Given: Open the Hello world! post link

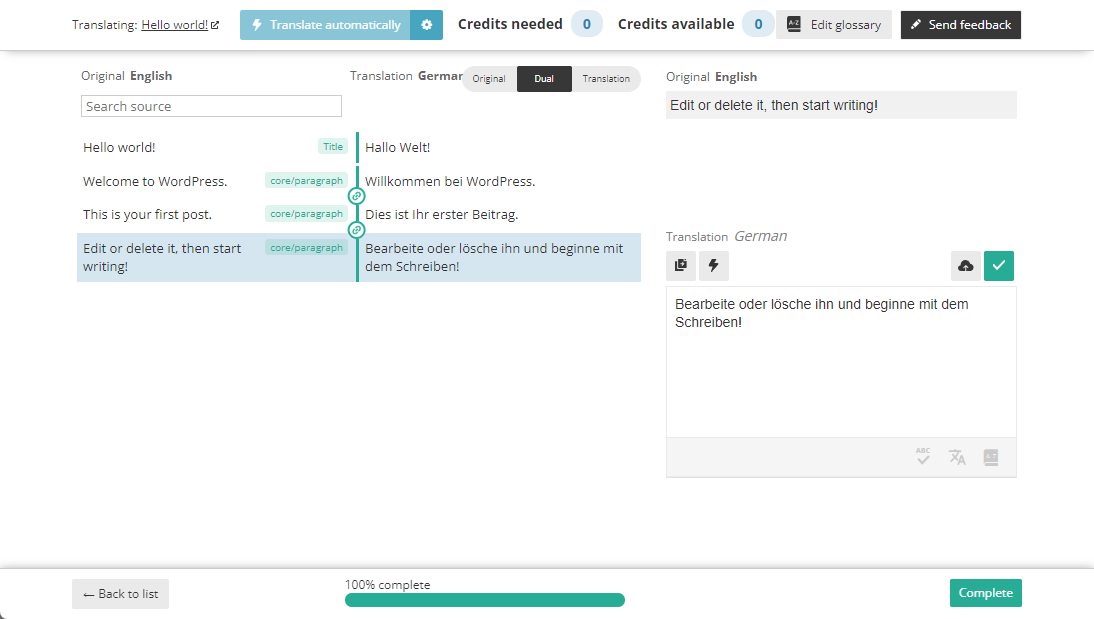Looking at the screenshot, I should click(x=175, y=25).
